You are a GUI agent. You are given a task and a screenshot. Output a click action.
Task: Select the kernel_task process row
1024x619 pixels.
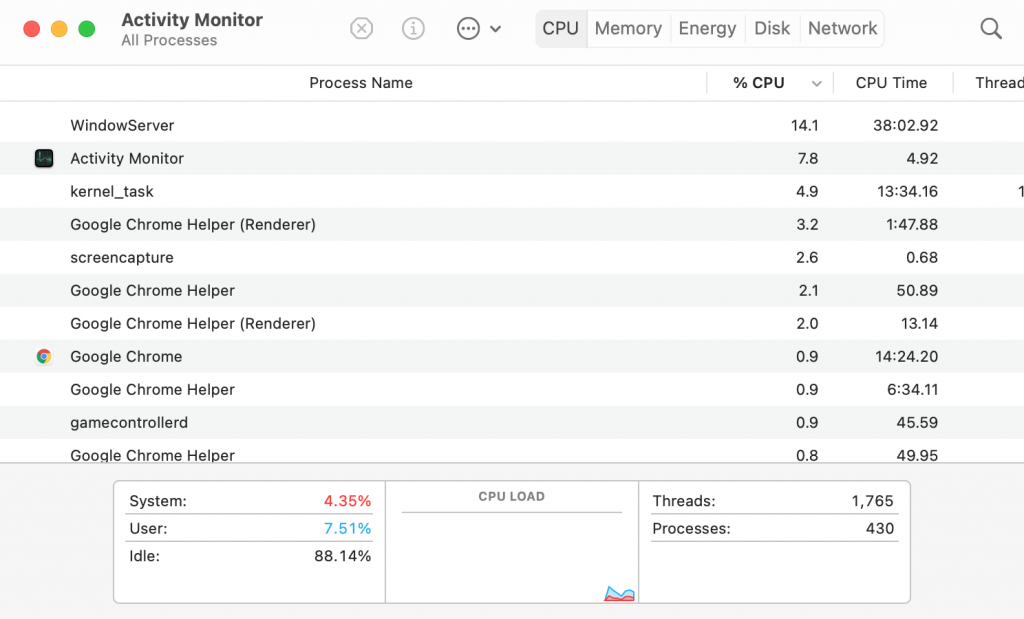[512, 191]
